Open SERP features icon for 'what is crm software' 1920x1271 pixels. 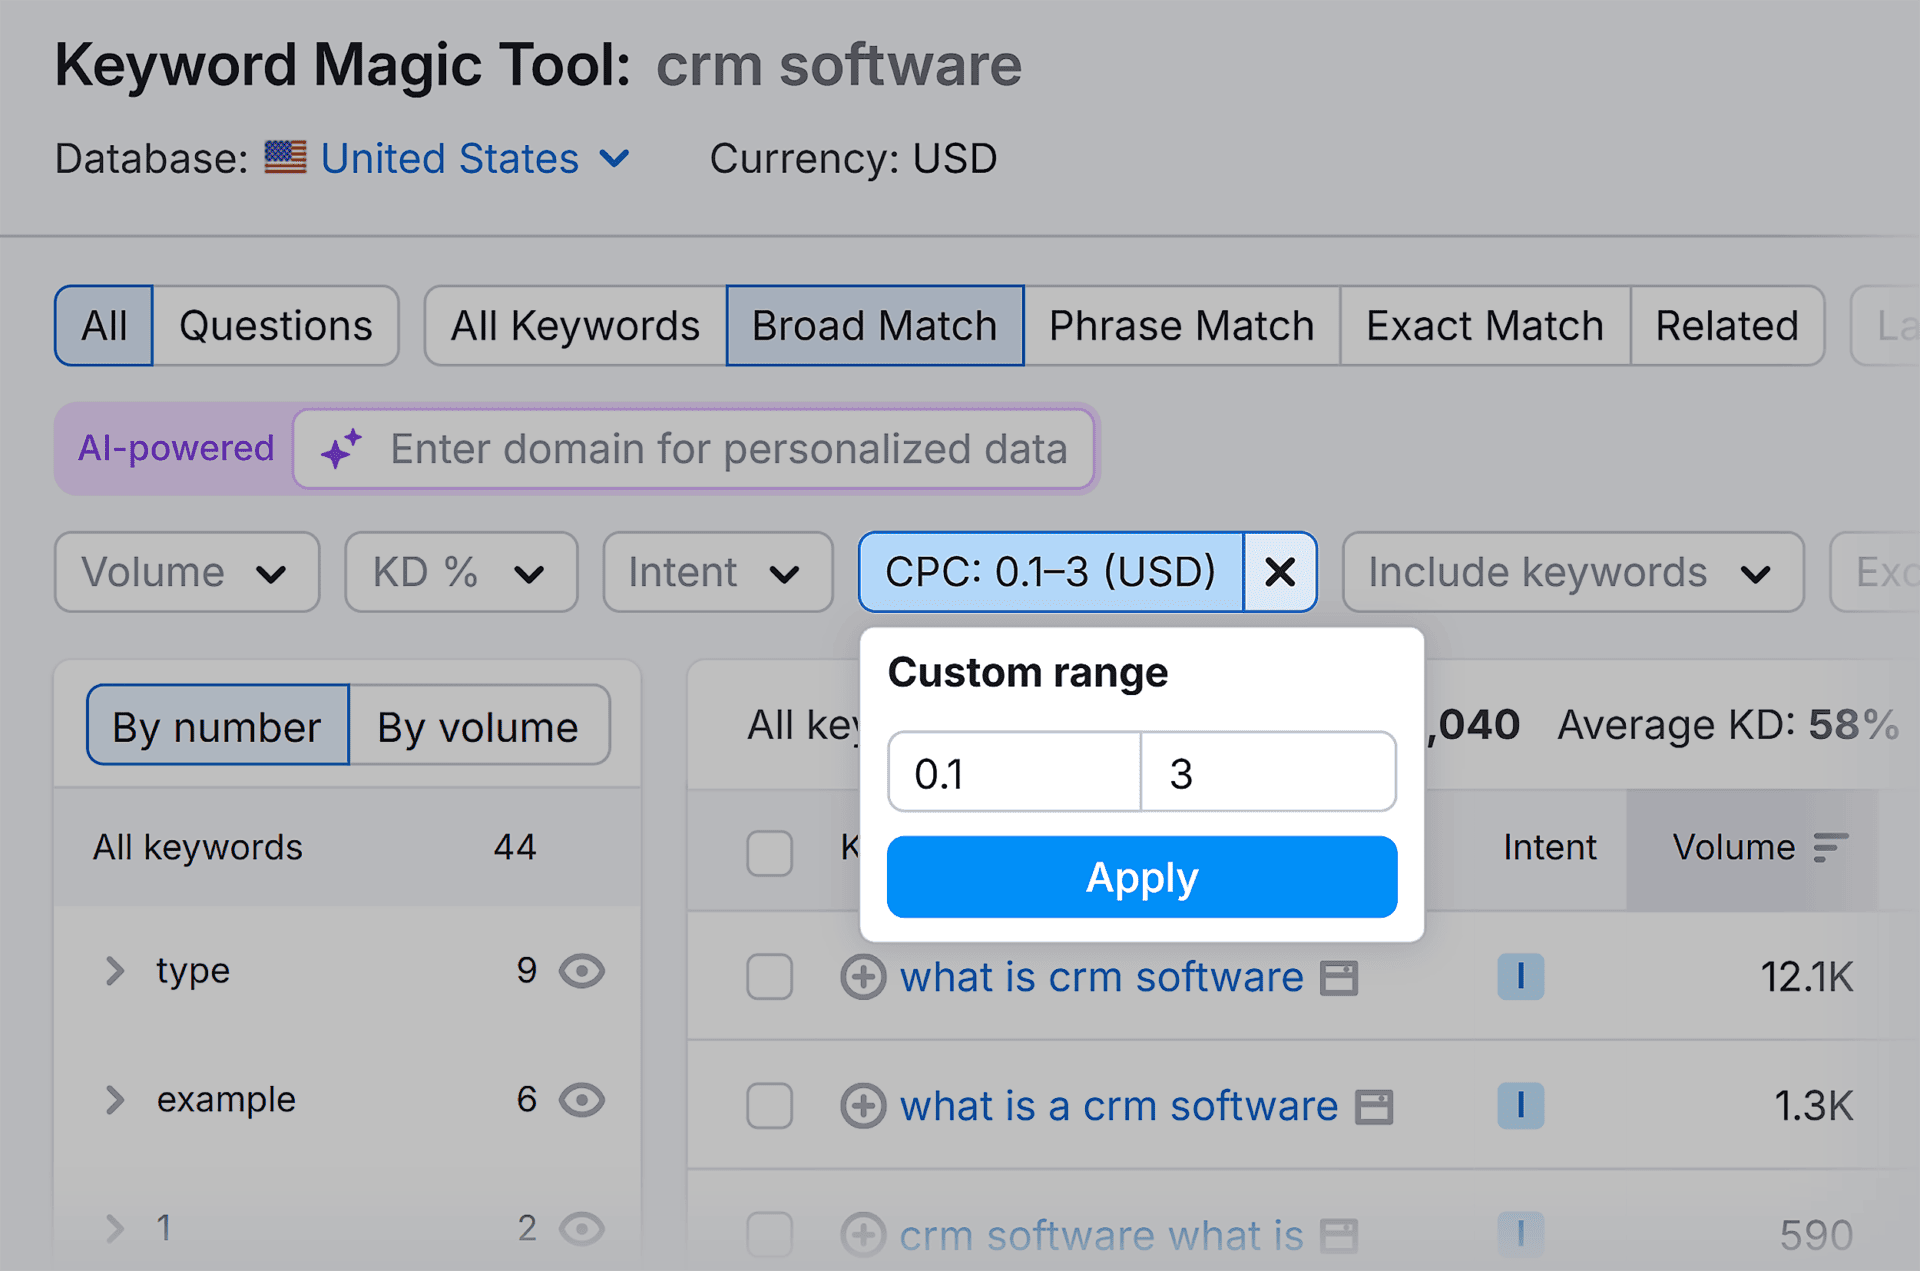point(1339,978)
